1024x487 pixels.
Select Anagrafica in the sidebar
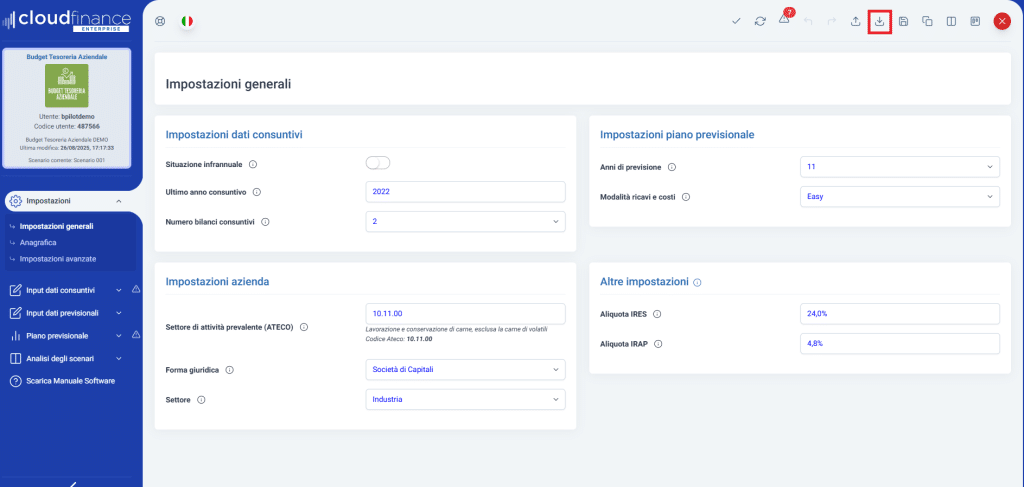pyautogui.click(x=38, y=242)
